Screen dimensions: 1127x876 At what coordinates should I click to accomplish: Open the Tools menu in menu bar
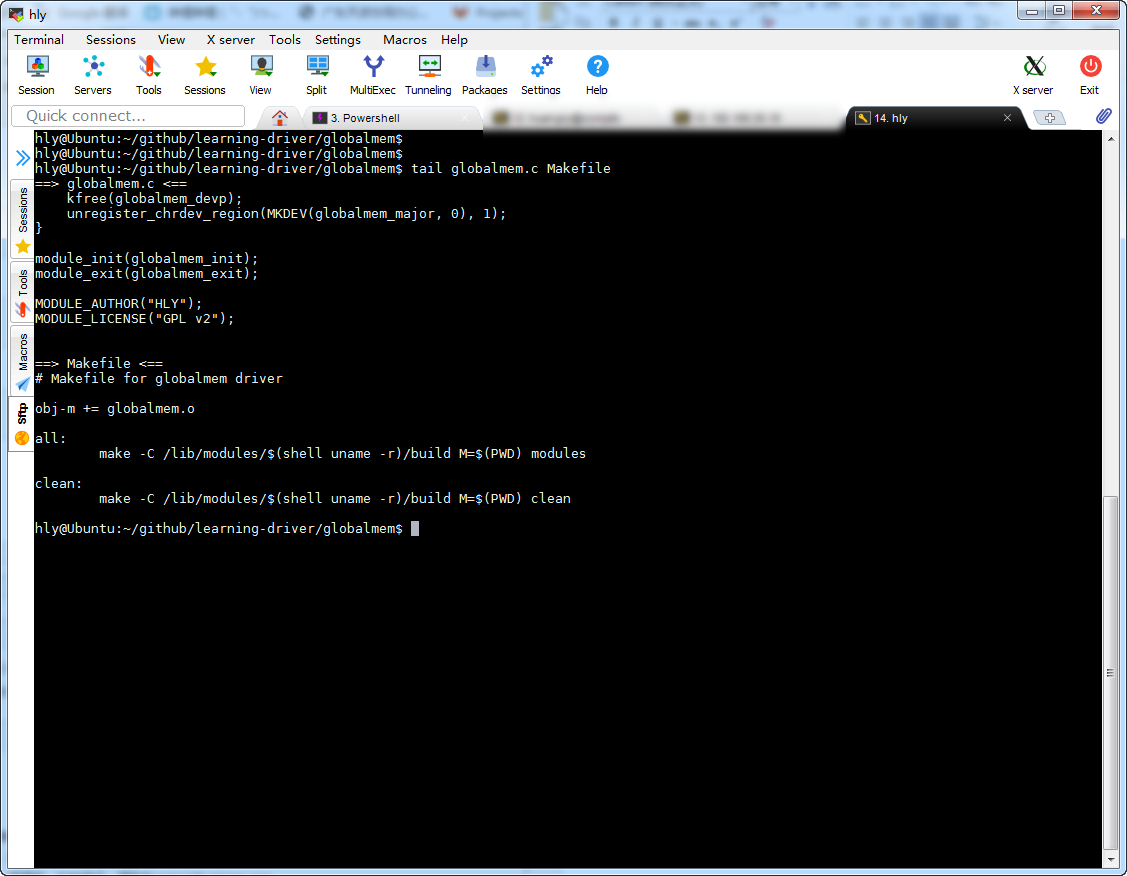coord(285,40)
